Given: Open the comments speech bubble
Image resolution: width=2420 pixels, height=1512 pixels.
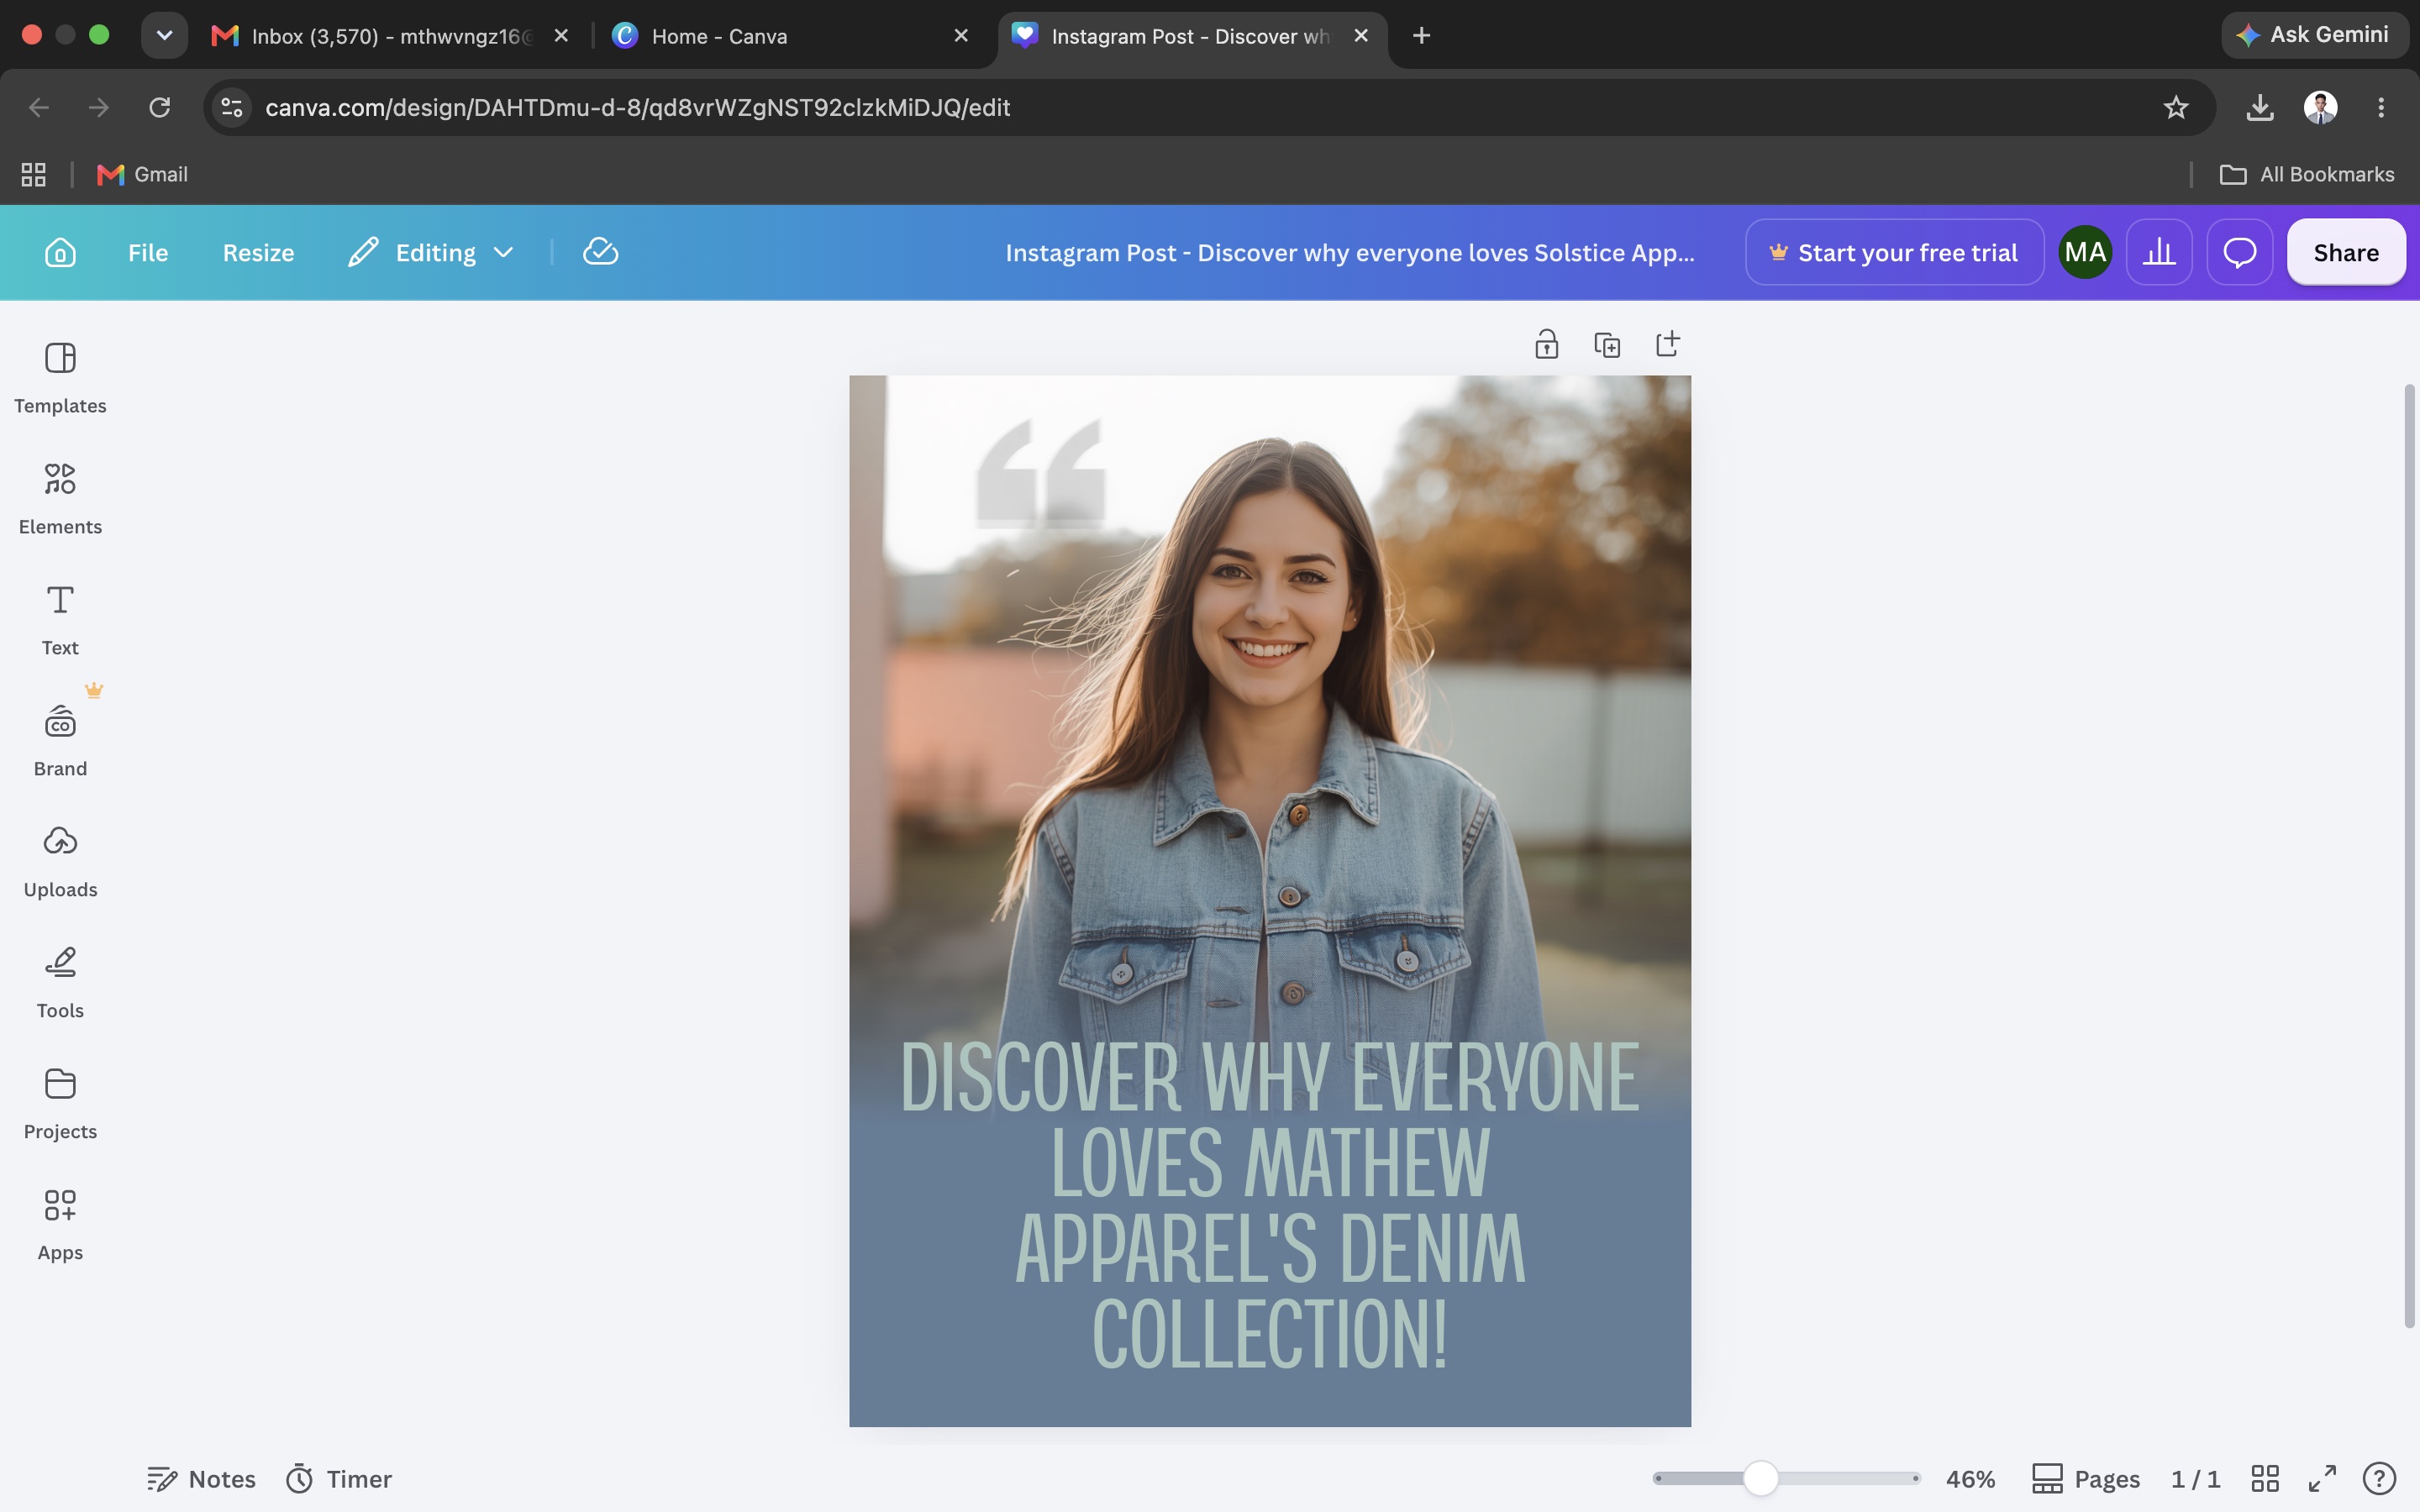Looking at the screenshot, I should pos(2239,252).
